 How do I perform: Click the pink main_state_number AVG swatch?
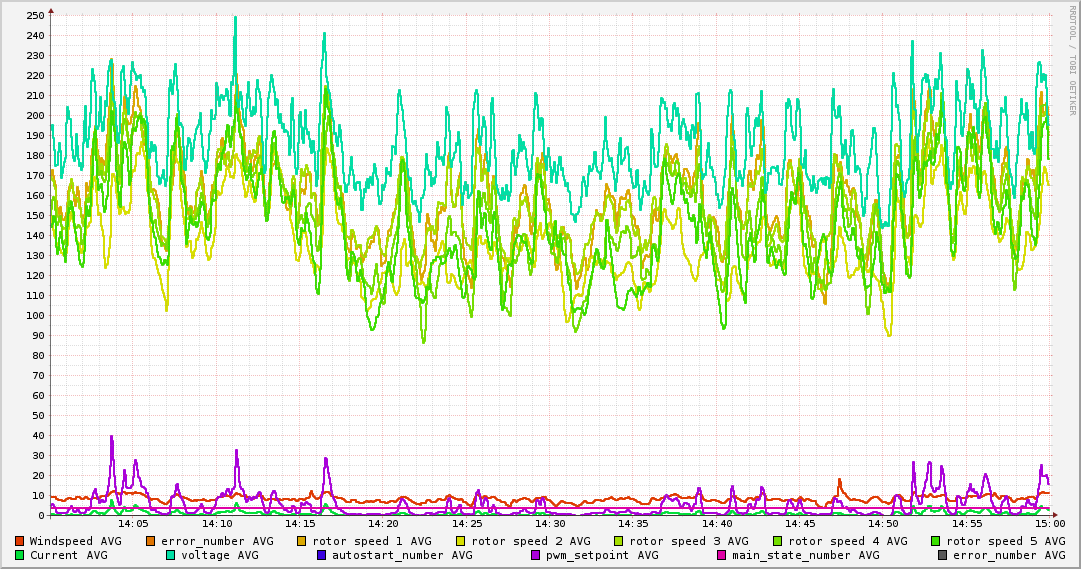(722, 555)
